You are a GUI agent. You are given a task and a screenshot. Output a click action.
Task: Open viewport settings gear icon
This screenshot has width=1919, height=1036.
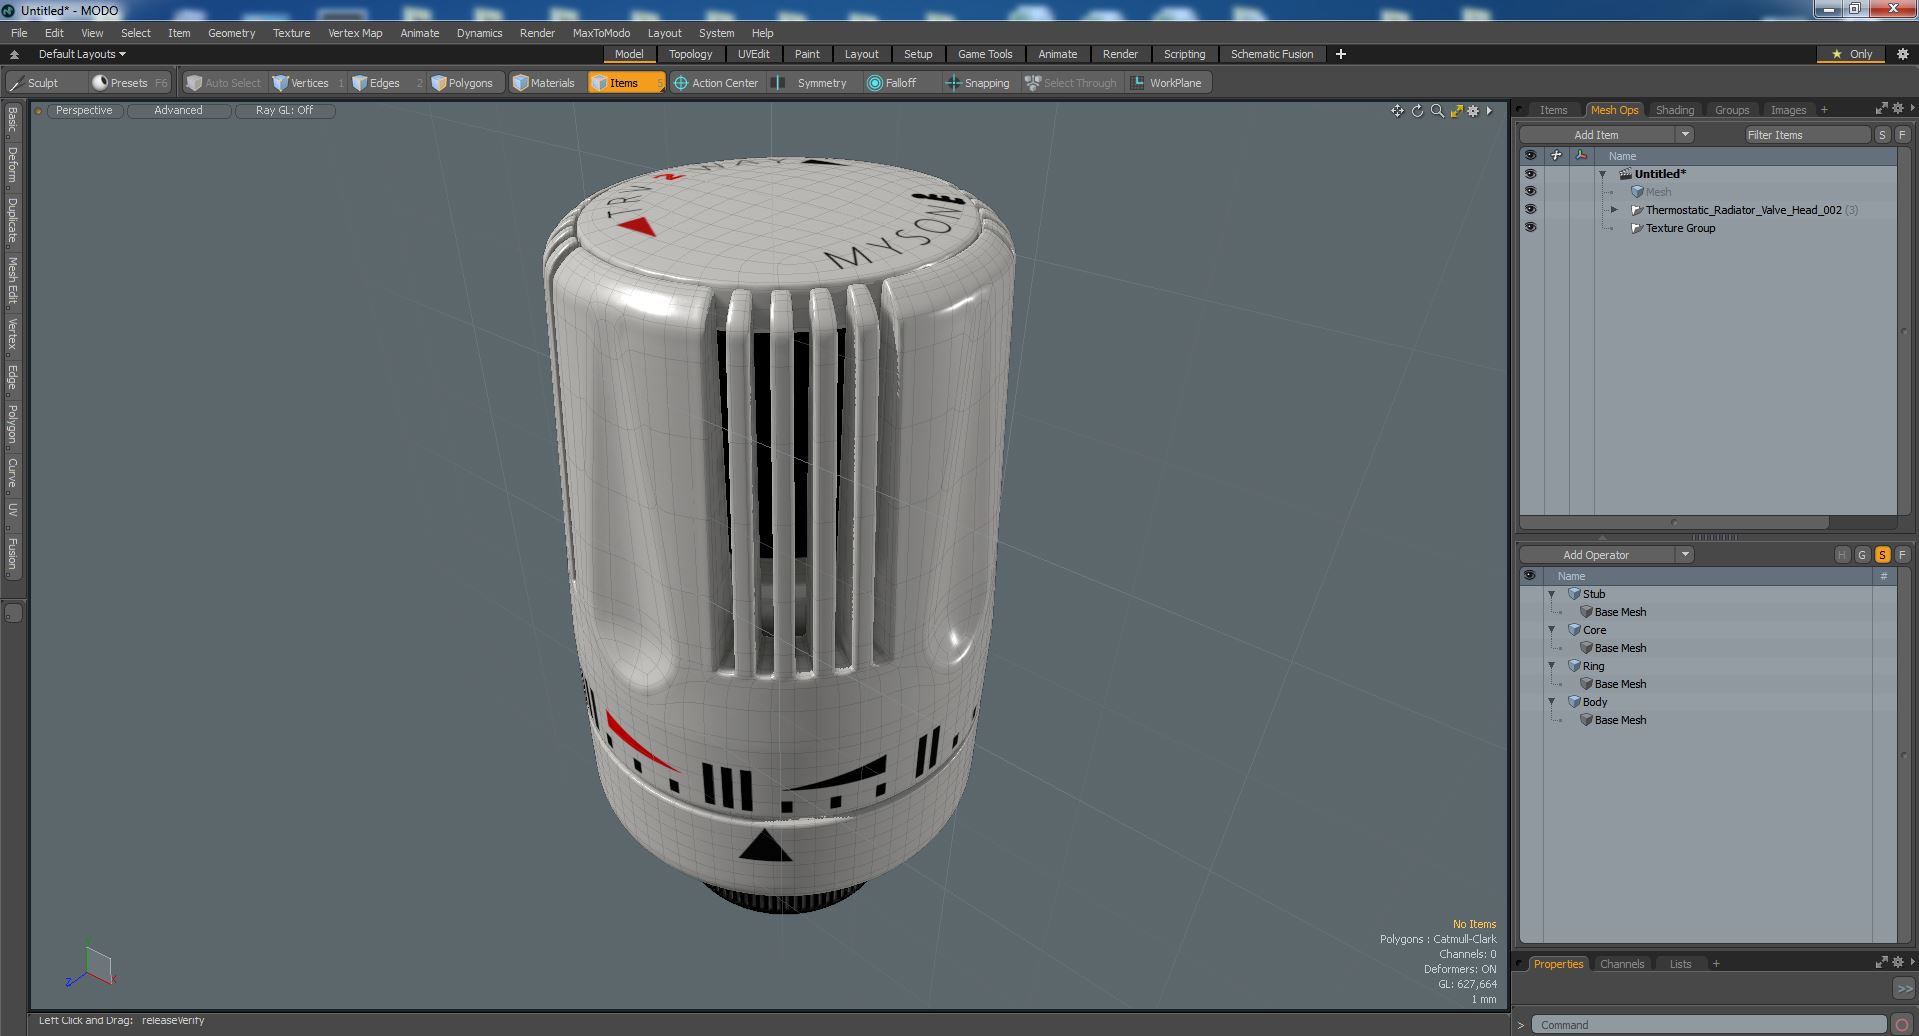(x=1473, y=111)
